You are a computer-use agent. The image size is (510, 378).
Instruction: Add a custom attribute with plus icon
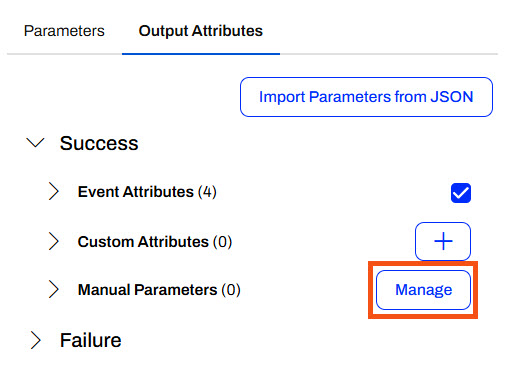coord(443,241)
